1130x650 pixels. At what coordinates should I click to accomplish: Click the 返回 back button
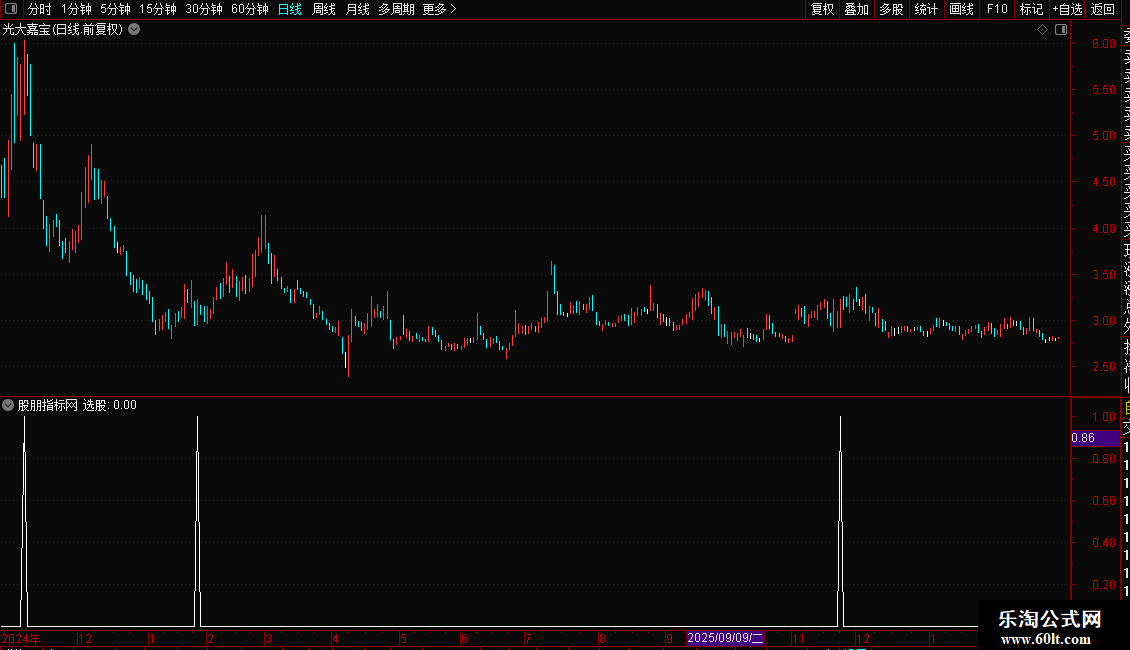click(1103, 9)
